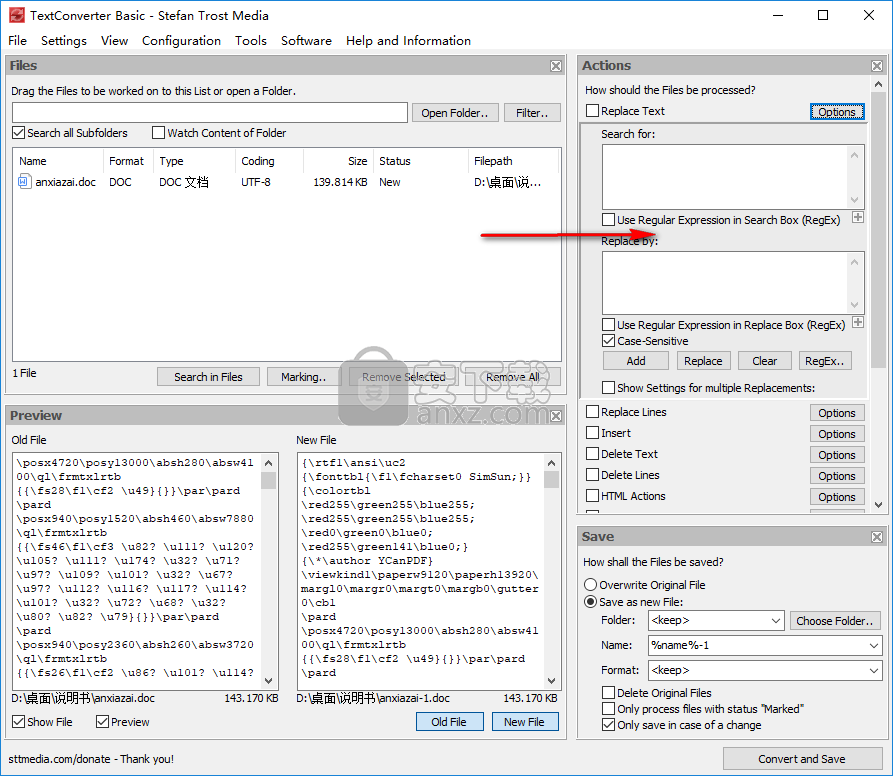The width and height of the screenshot is (893, 776).
Task: Click Convert and Save button
Action: click(802, 759)
